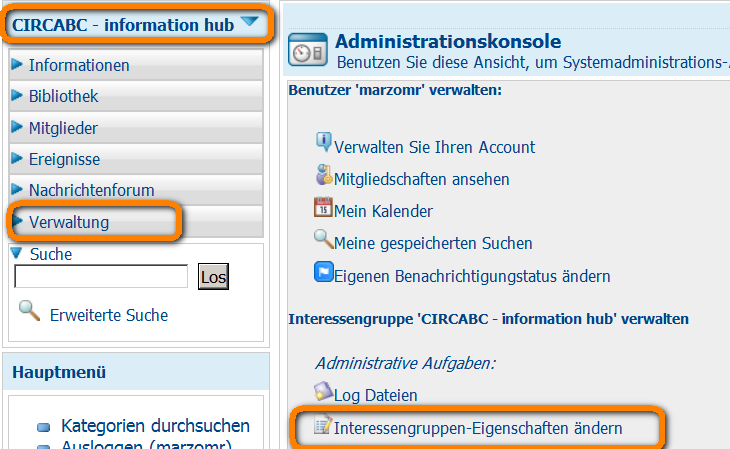Open Kategorien durchsuchen link in Hauptmenü
This screenshot has width=730, height=449.
(155, 426)
